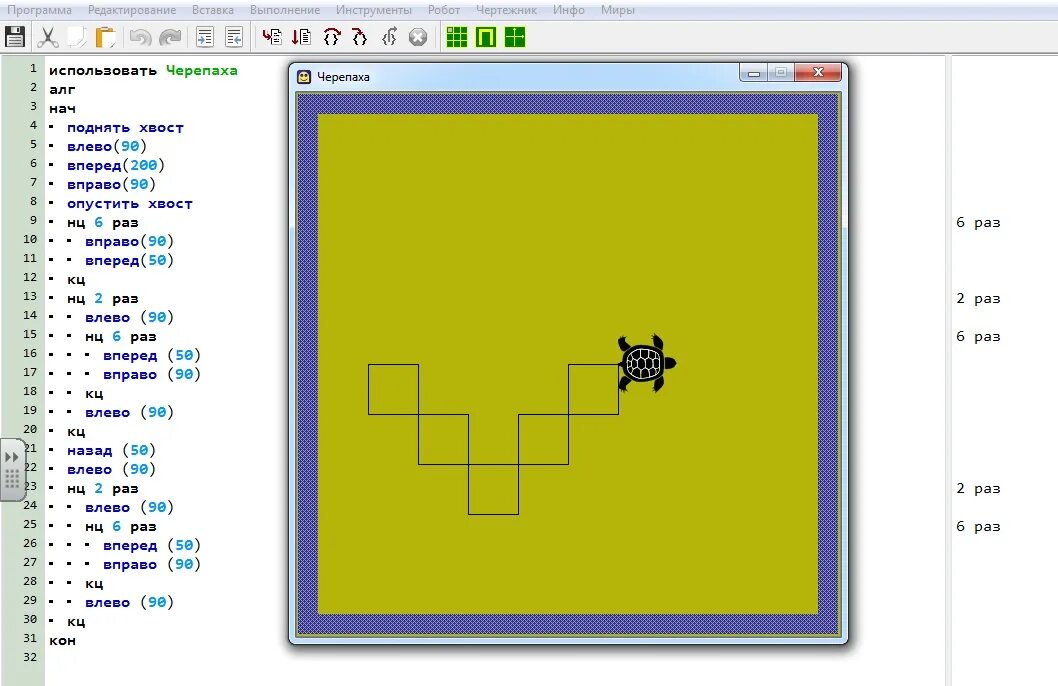Click 'нц 2 раз' on line 23
1058x686 pixels.
[x=103, y=488]
